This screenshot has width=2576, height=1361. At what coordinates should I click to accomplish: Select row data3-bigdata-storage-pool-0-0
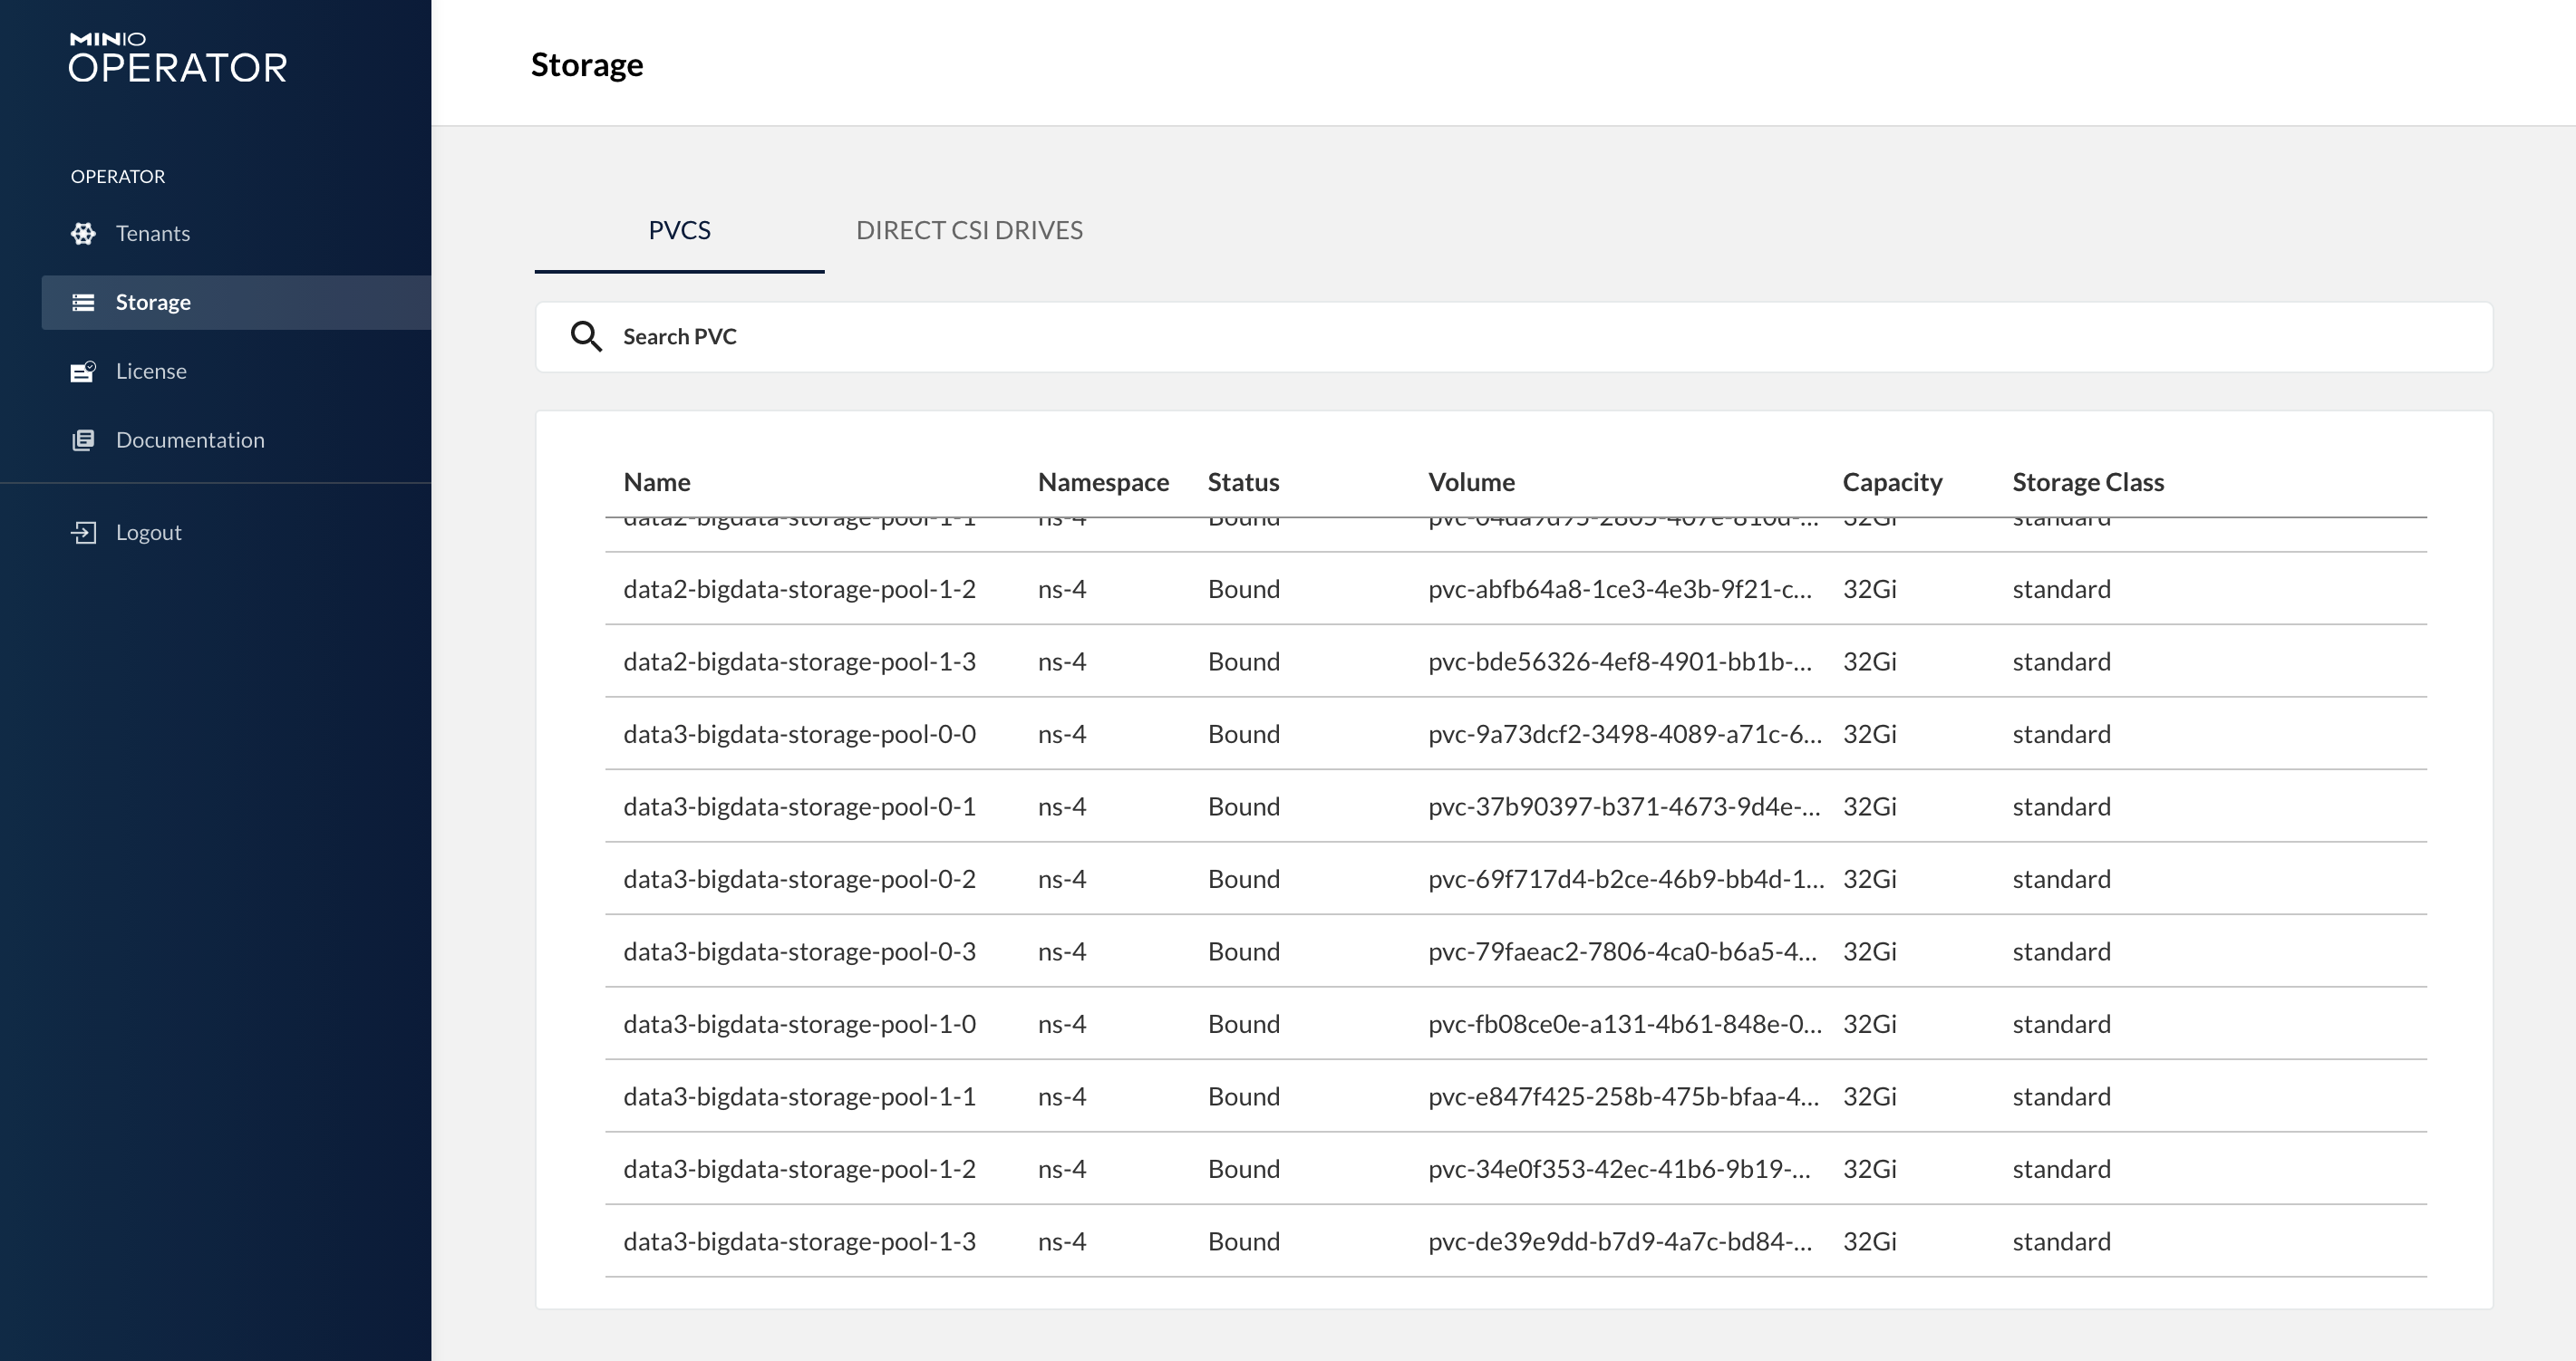(x=799, y=734)
